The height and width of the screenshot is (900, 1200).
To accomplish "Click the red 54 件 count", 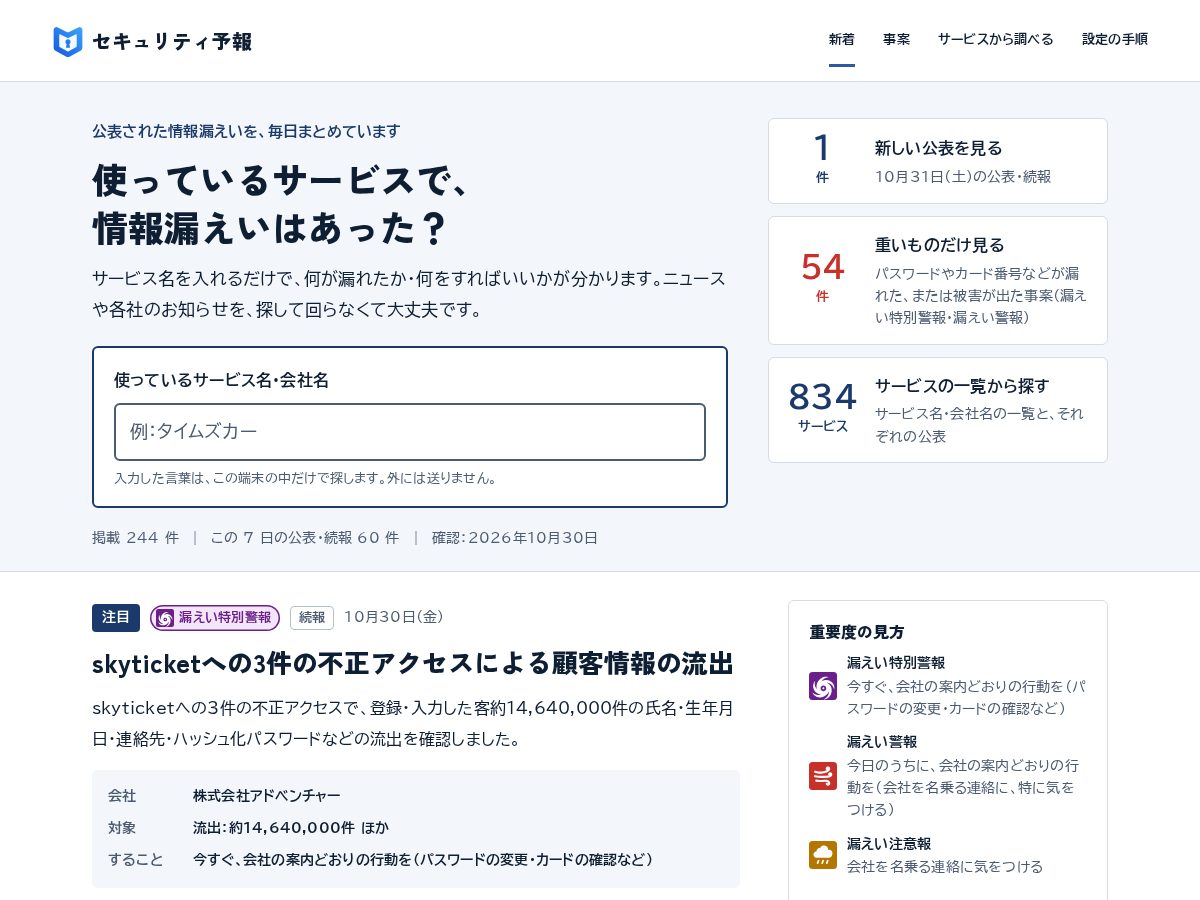I will coord(822,276).
